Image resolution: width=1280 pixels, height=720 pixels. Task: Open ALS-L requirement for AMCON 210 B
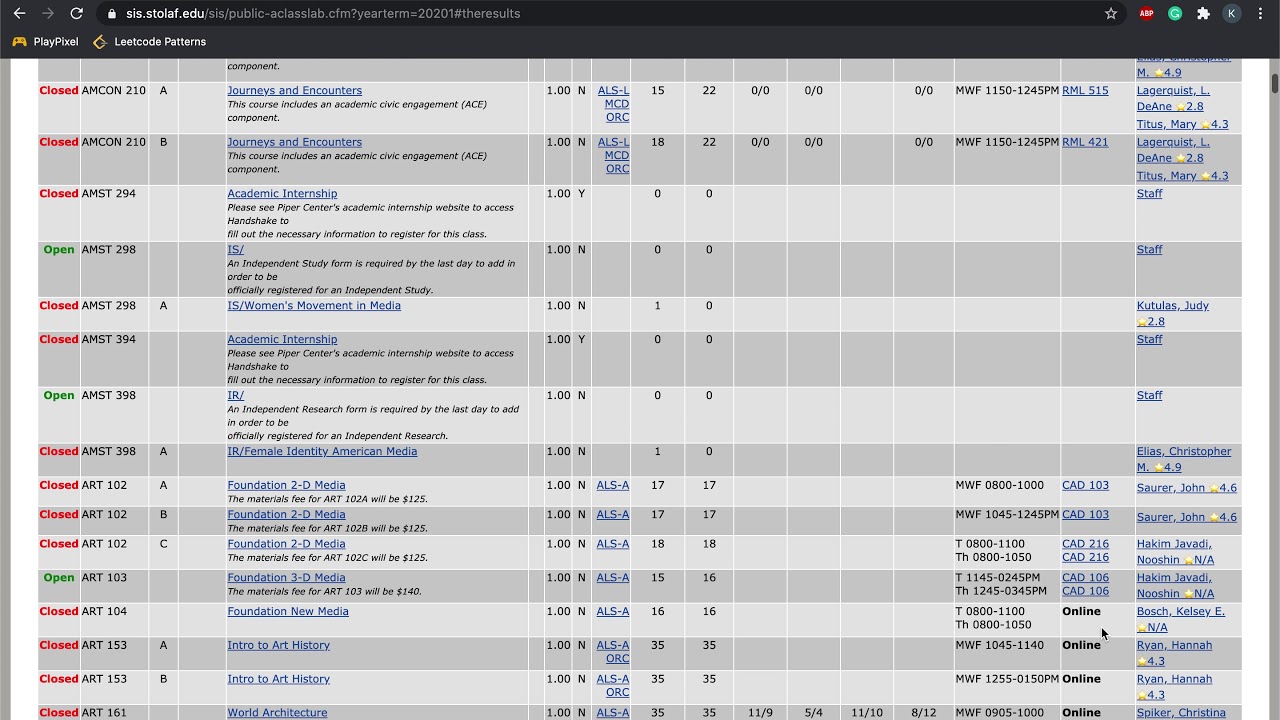[x=614, y=143]
